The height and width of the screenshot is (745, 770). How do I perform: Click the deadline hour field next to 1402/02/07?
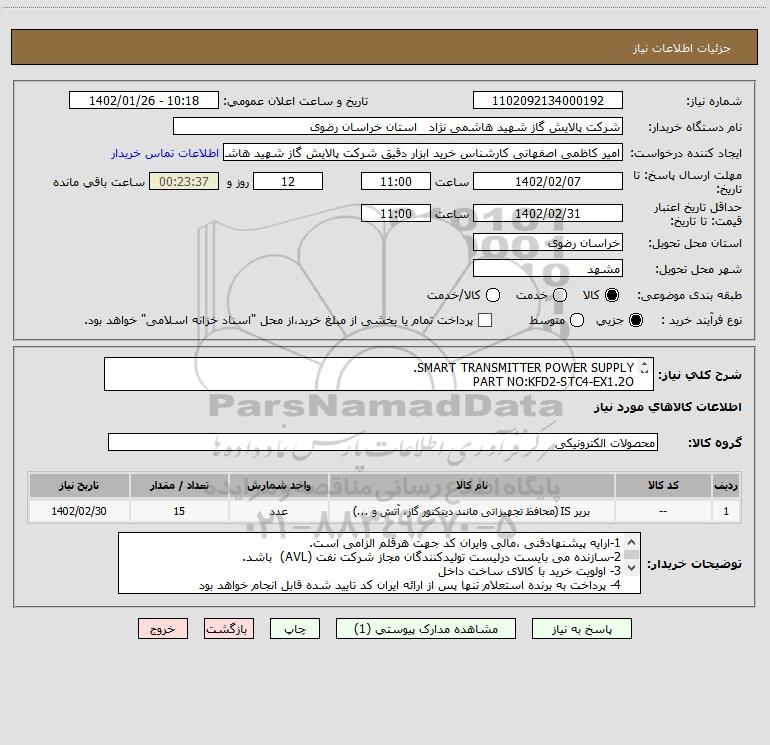click(x=396, y=181)
